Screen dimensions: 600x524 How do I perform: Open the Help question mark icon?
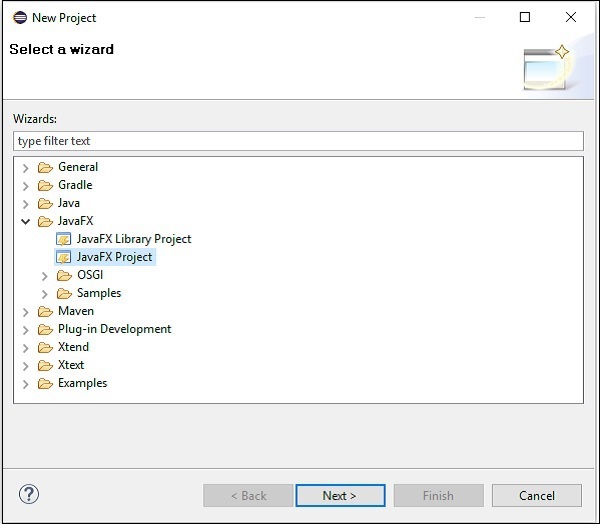pos(29,494)
